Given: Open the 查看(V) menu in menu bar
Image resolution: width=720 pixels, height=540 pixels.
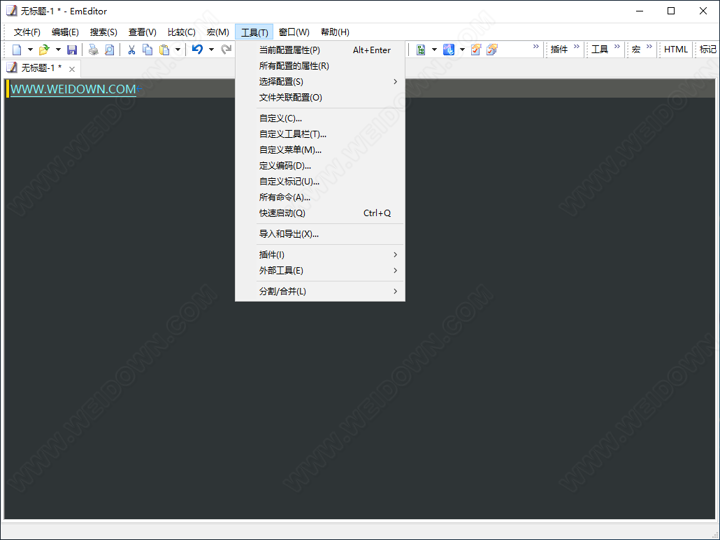Looking at the screenshot, I should 142,33.
